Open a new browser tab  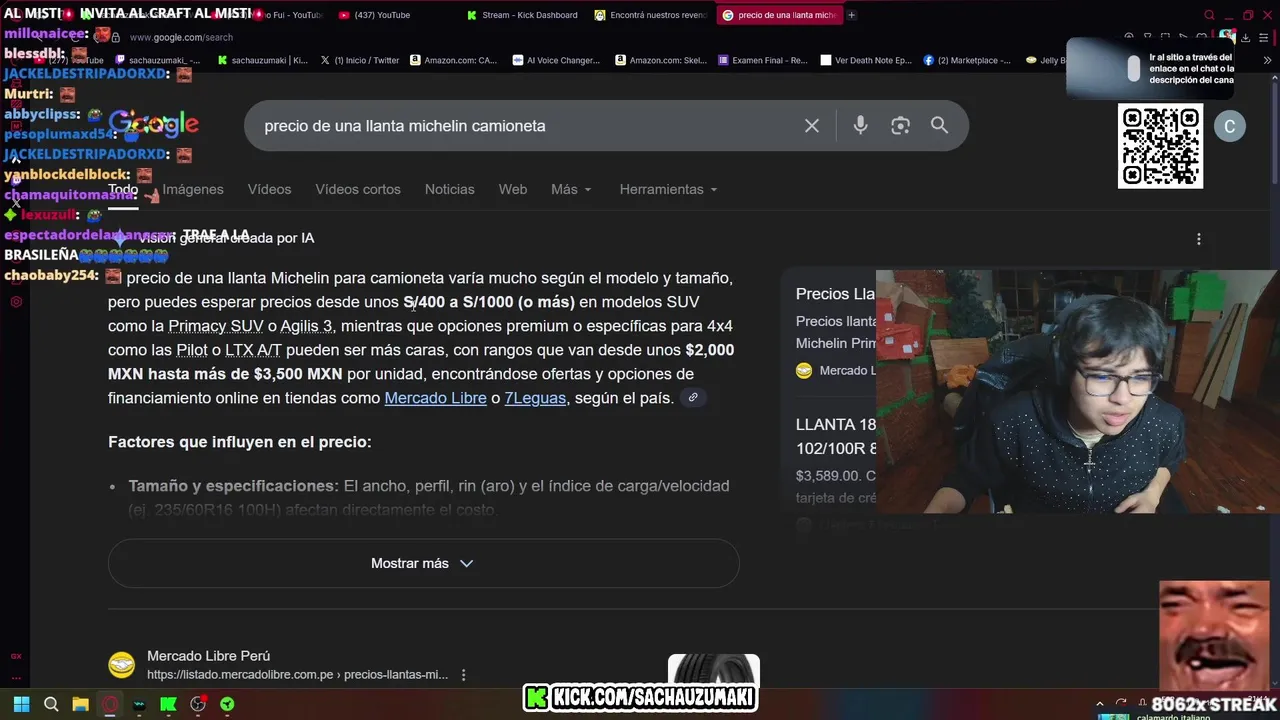pyautogui.click(x=851, y=15)
